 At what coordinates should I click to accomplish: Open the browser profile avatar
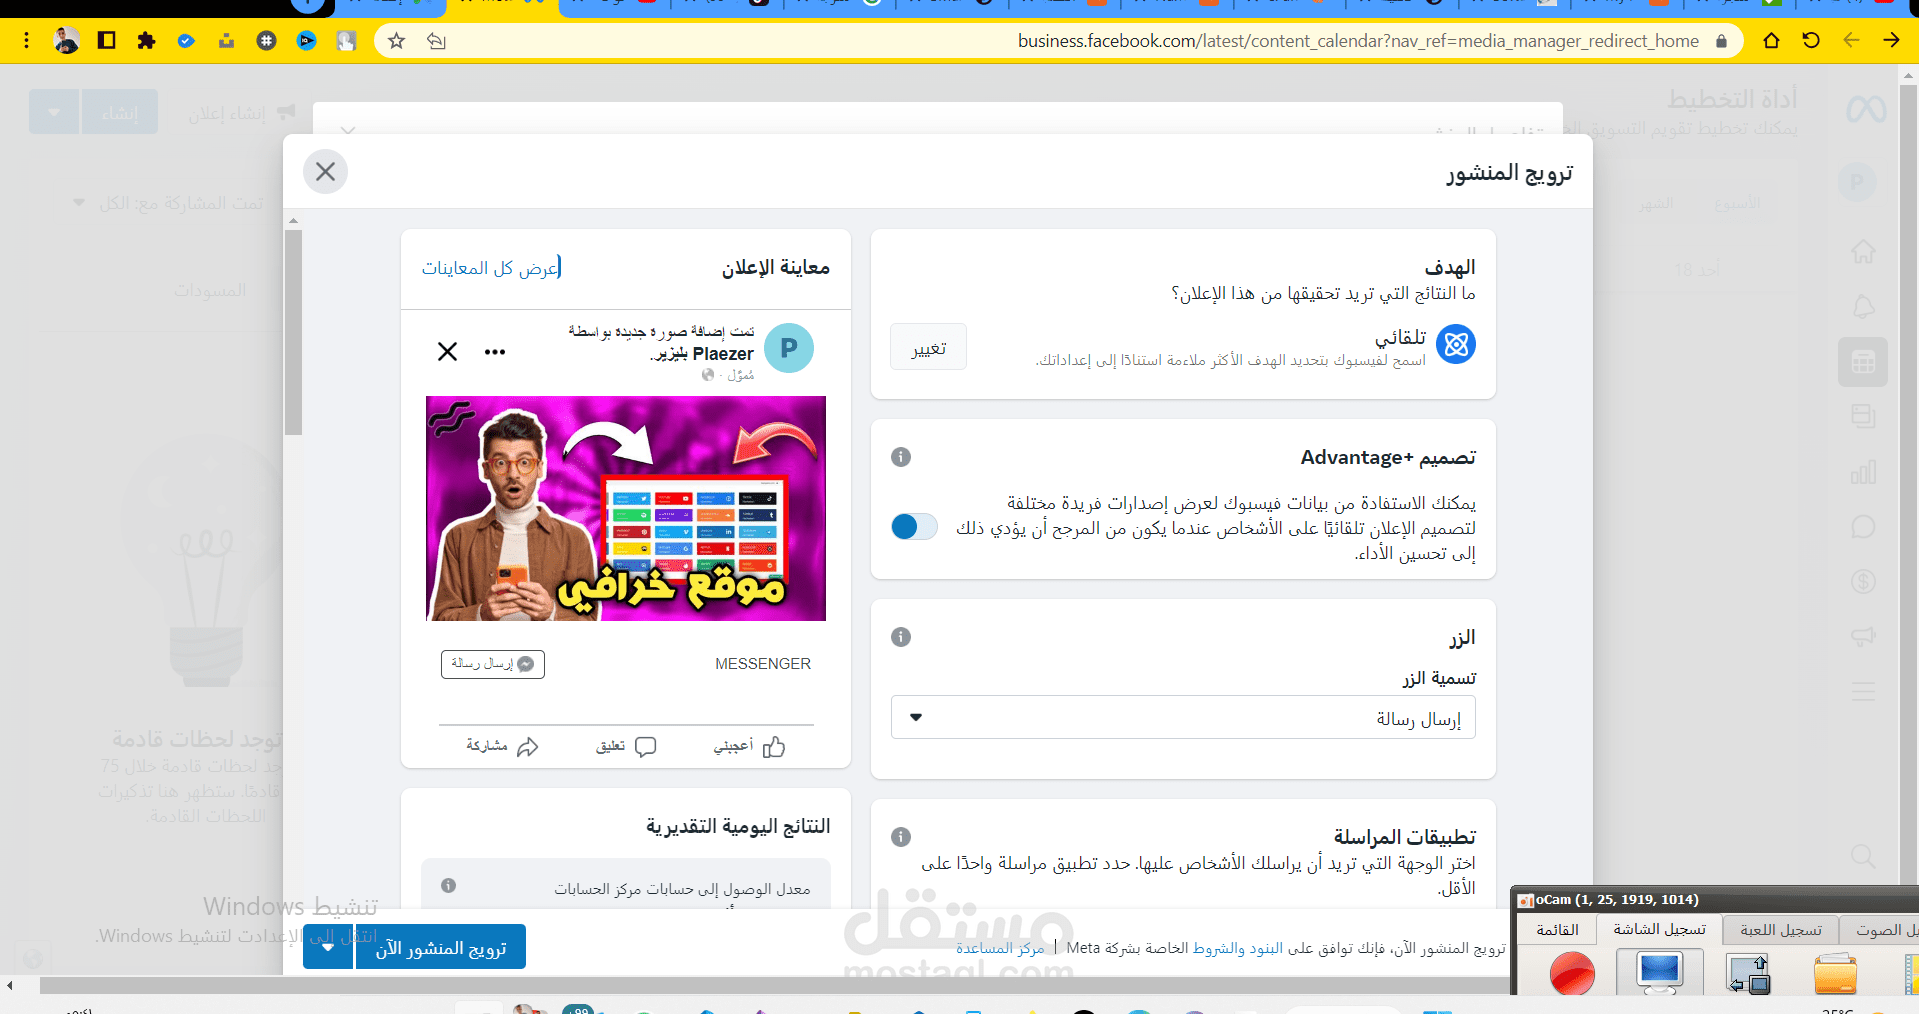(66, 41)
